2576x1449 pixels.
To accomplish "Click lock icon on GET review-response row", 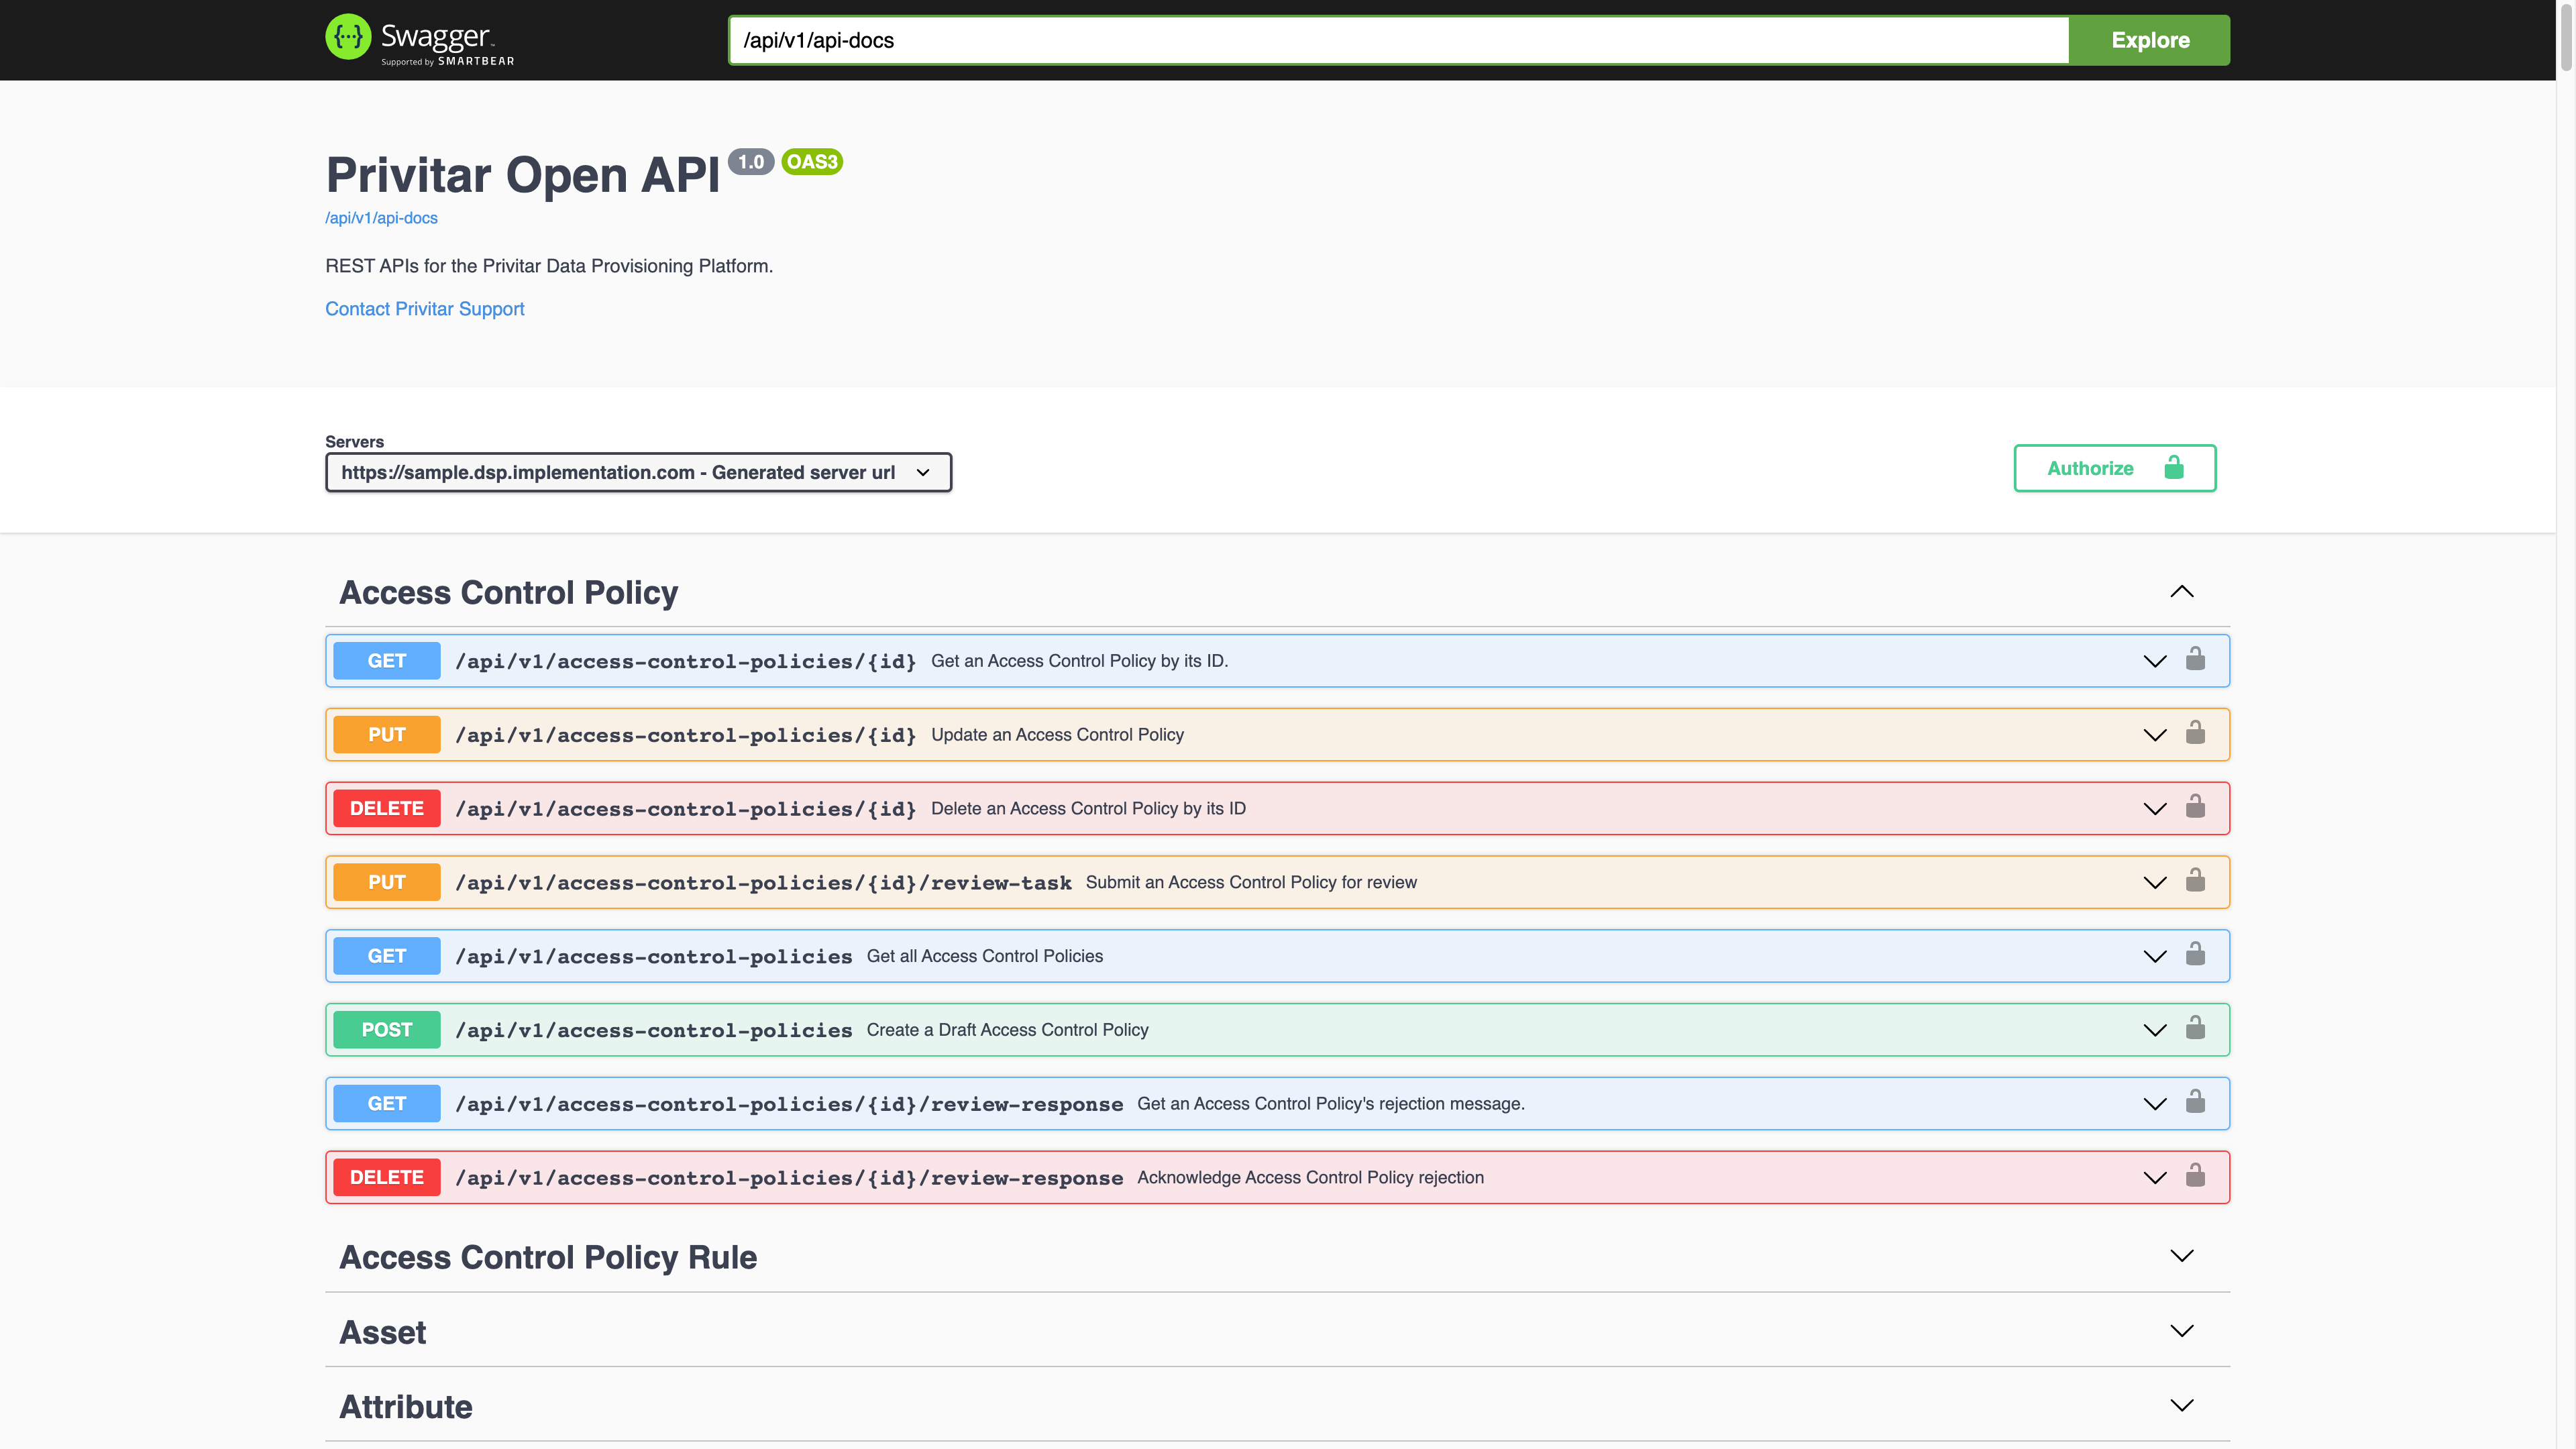I will (x=2195, y=1103).
